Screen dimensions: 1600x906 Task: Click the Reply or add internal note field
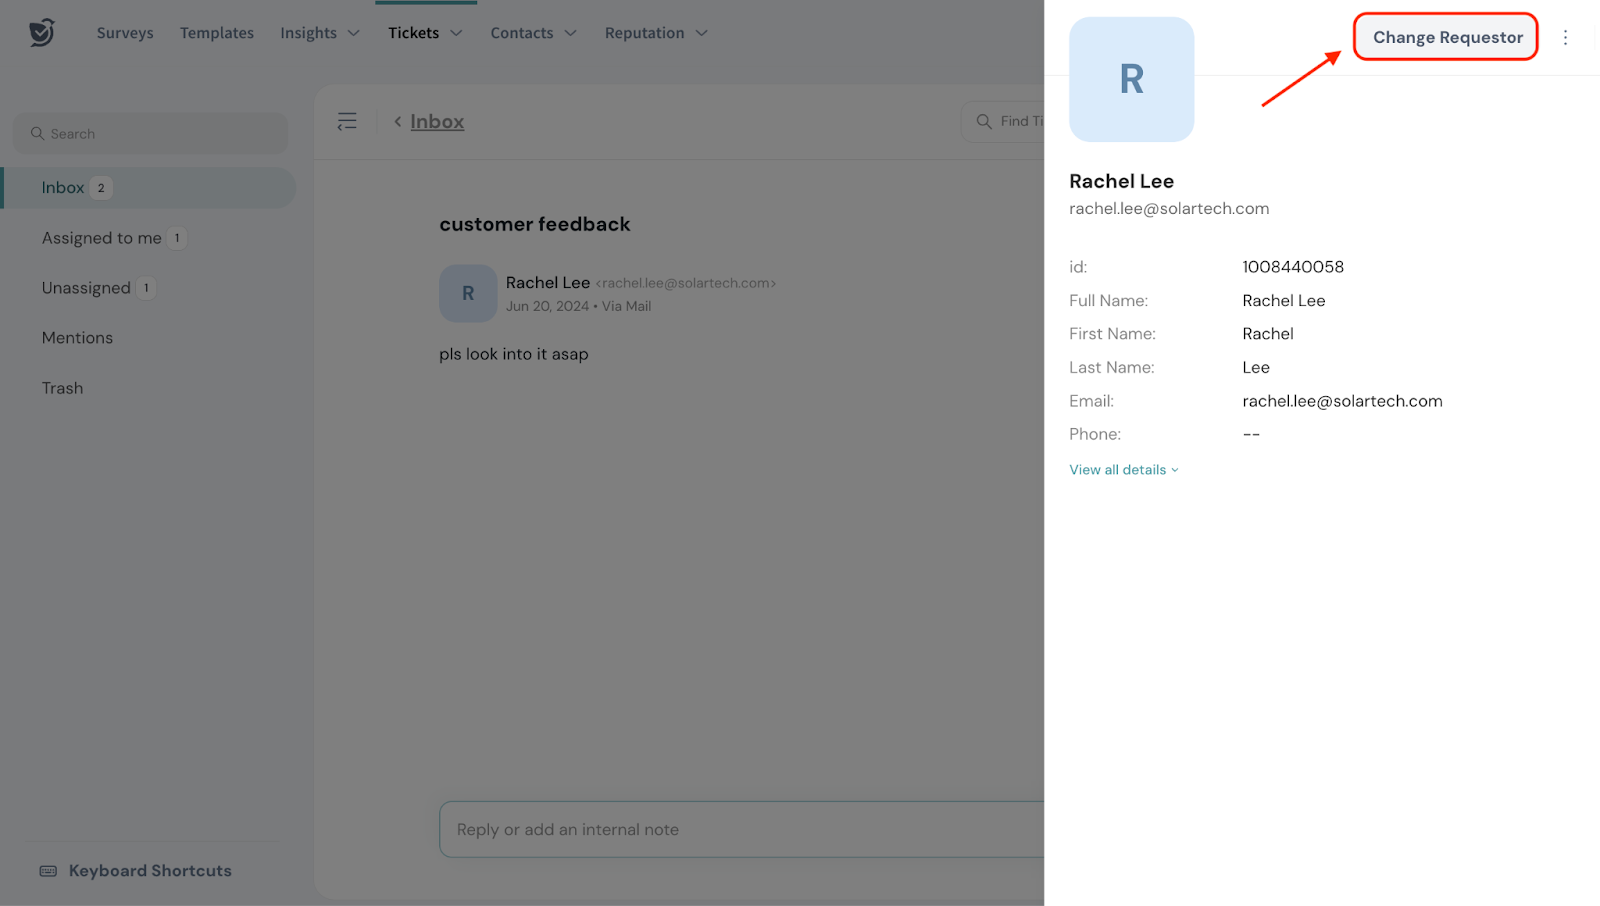[740, 829]
